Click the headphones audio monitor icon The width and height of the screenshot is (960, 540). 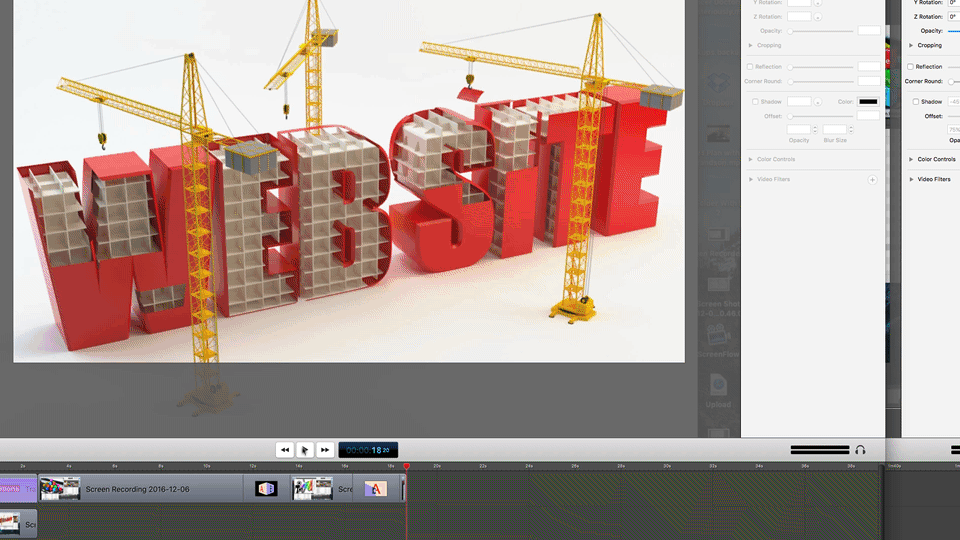pos(860,450)
